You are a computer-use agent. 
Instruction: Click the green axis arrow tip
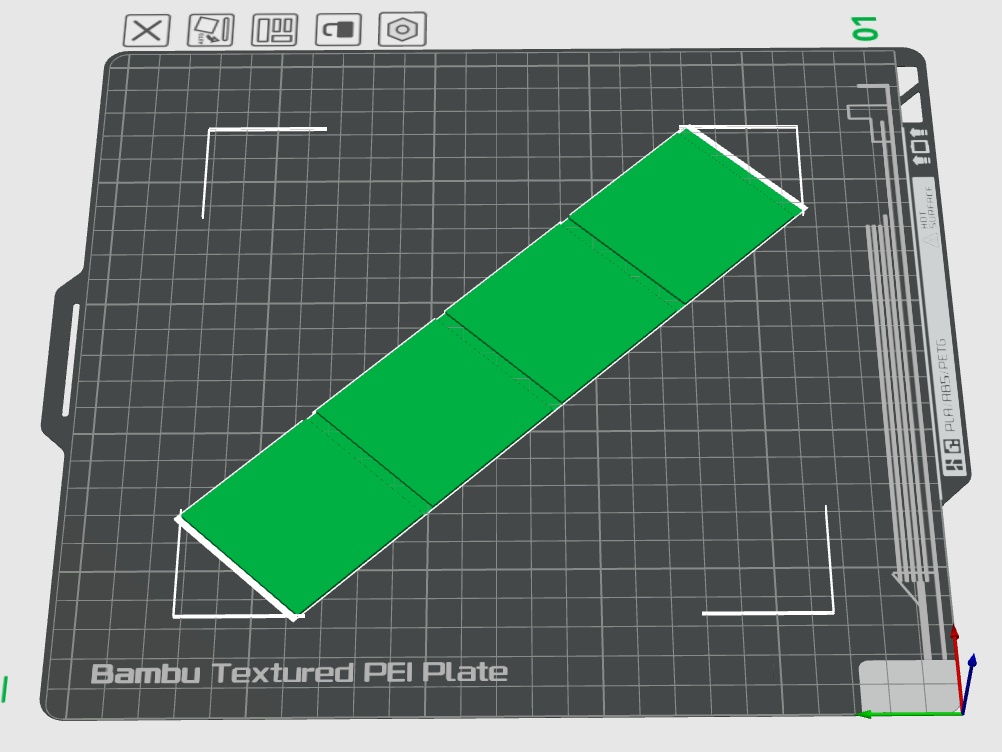(864, 714)
